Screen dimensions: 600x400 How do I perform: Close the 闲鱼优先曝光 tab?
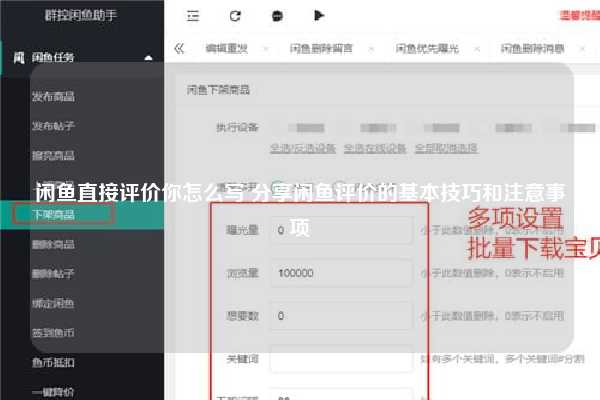point(477,49)
